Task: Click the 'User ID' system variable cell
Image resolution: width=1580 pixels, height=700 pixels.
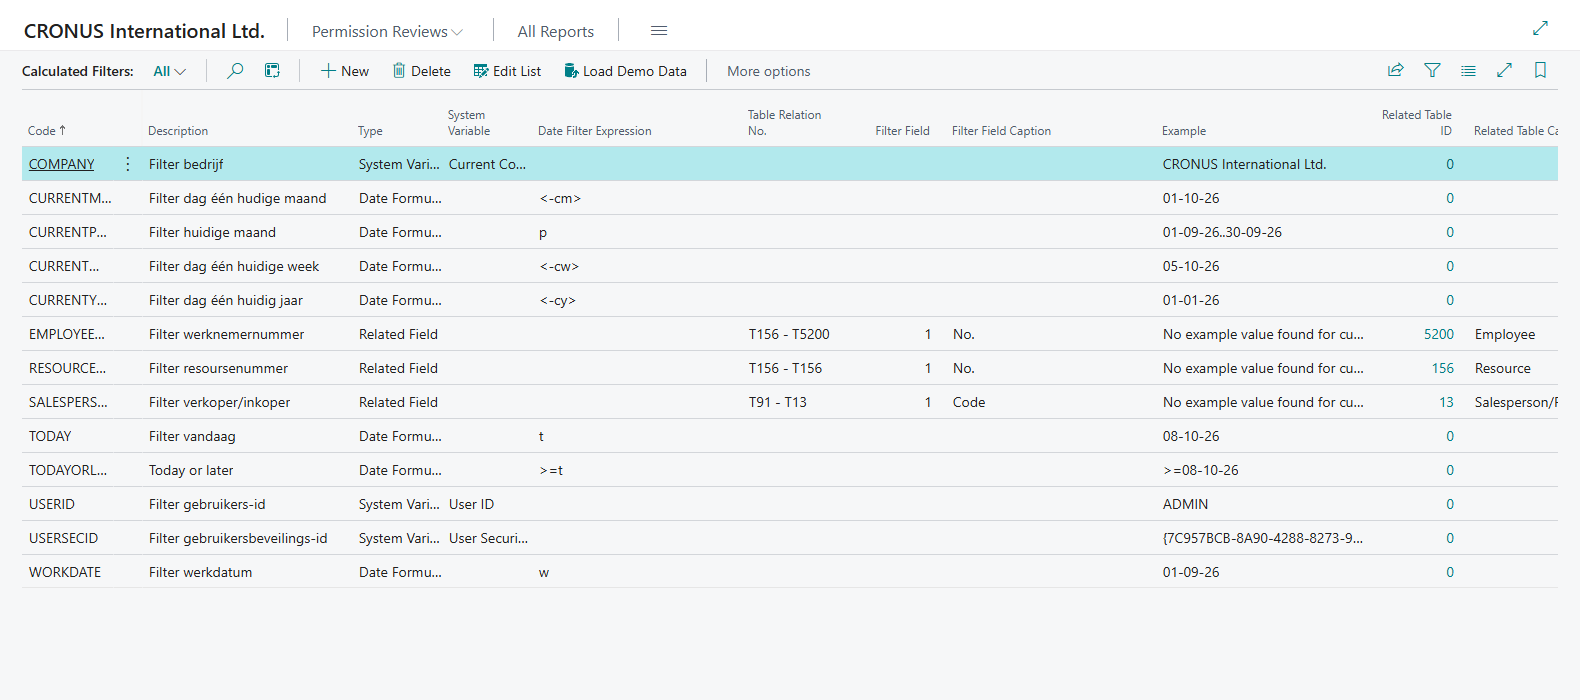Action: pyautogui.click(x=472, y=504)
